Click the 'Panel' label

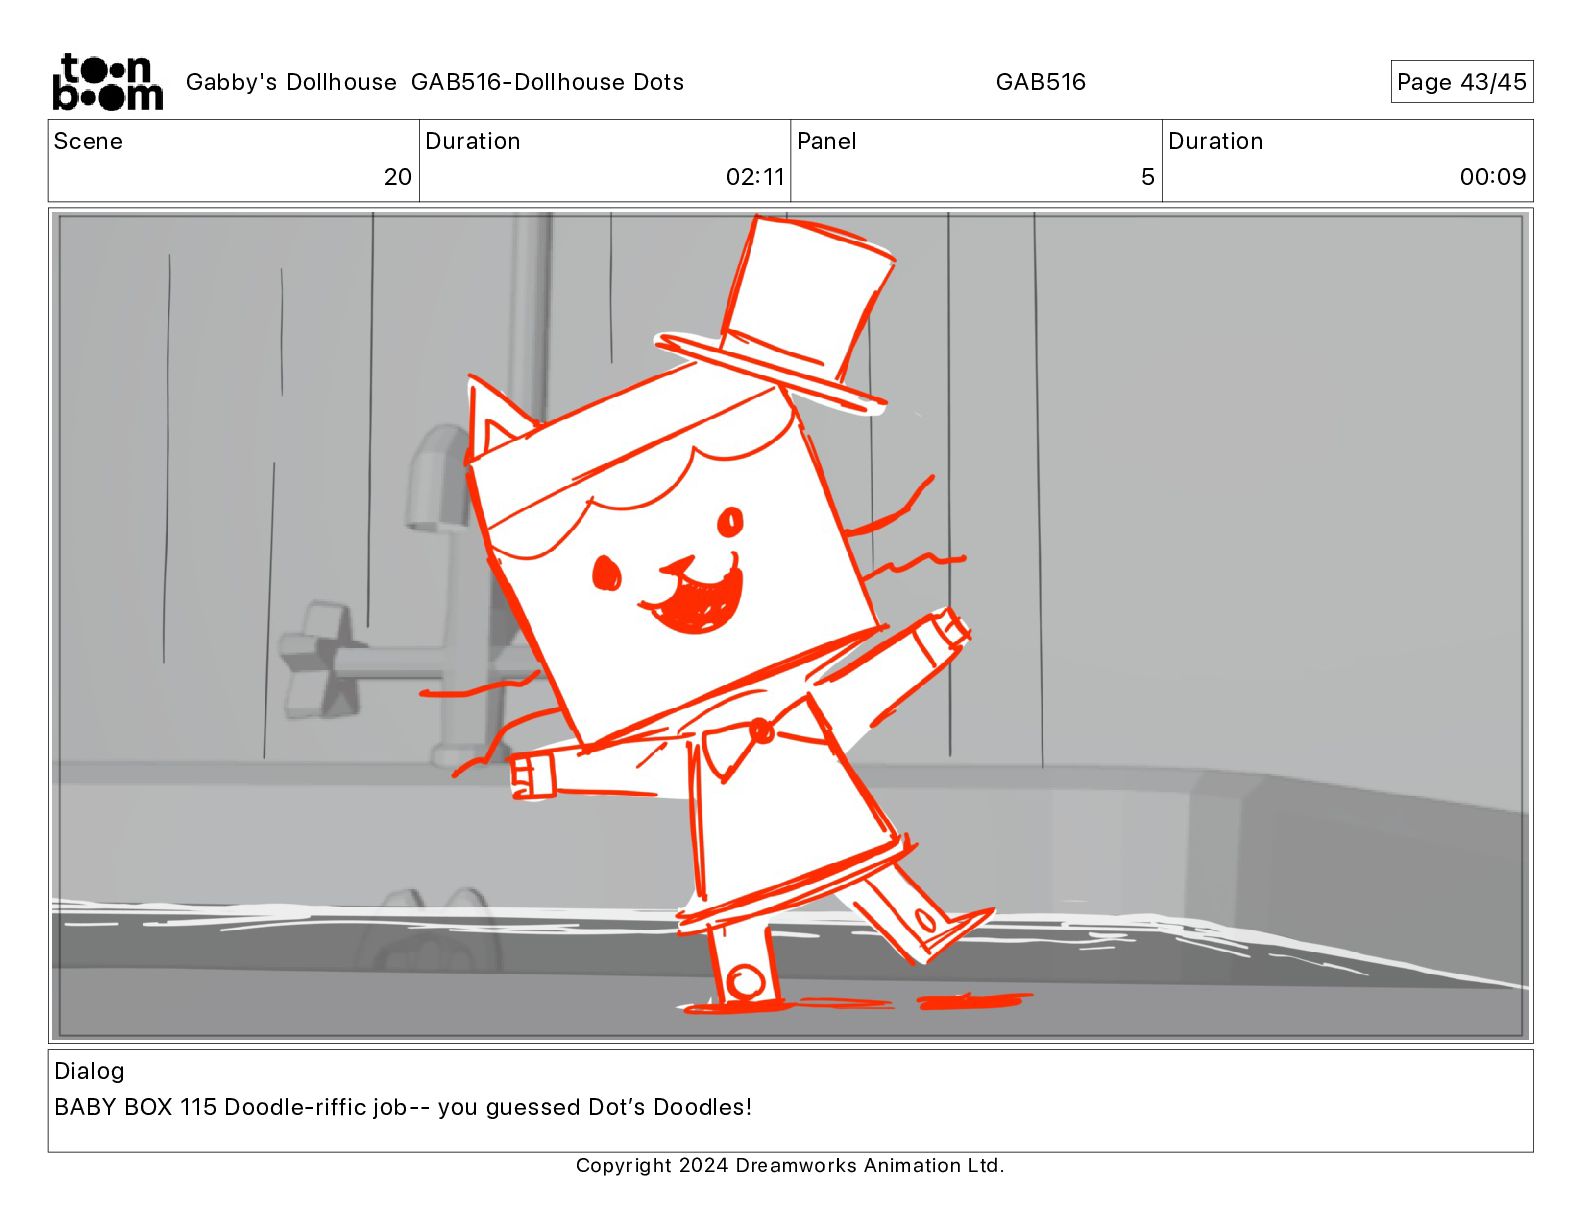[826, 141]
